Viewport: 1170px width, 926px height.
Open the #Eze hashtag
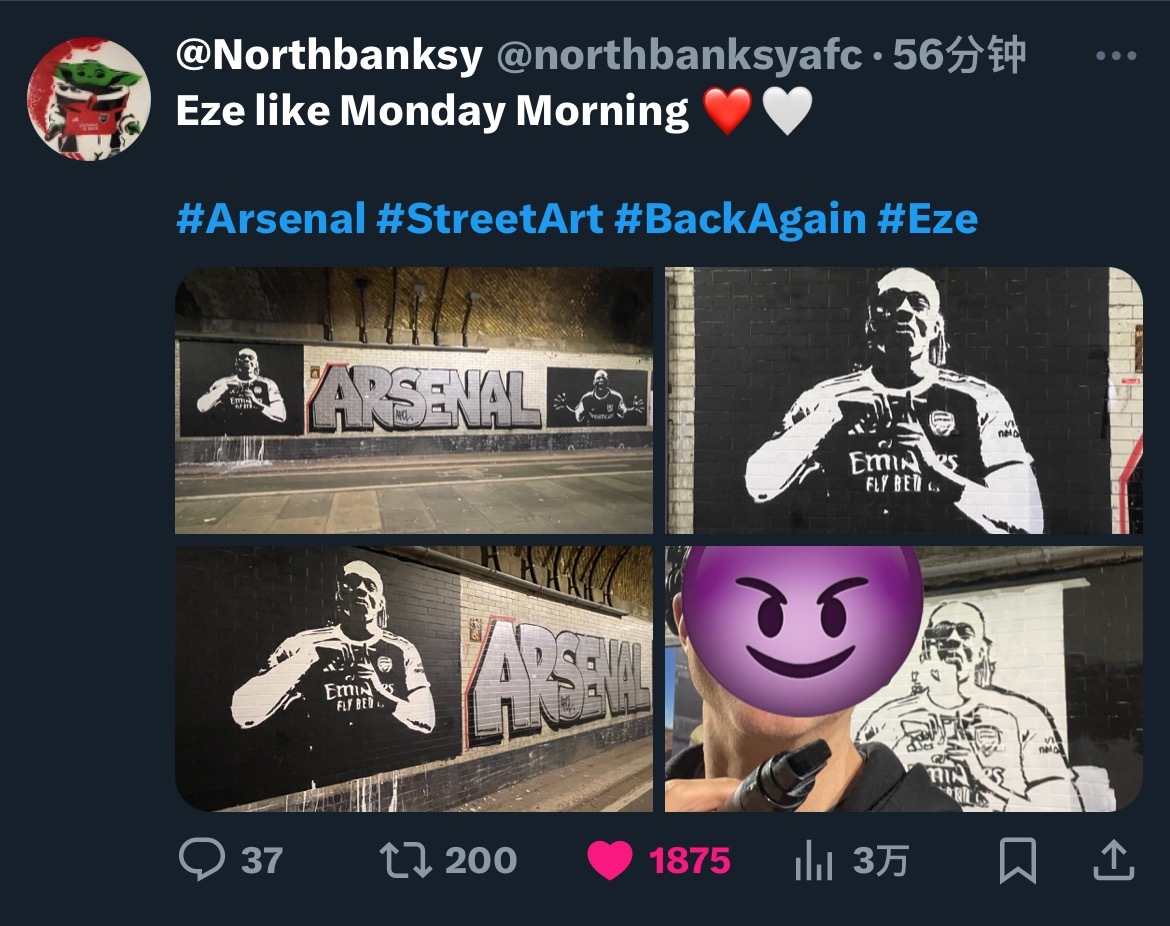coord(927,219)
